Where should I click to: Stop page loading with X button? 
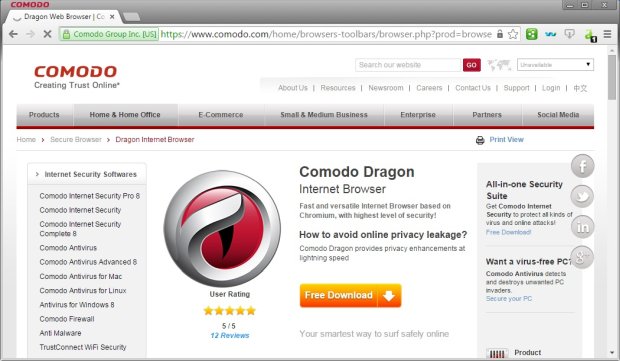47,34
